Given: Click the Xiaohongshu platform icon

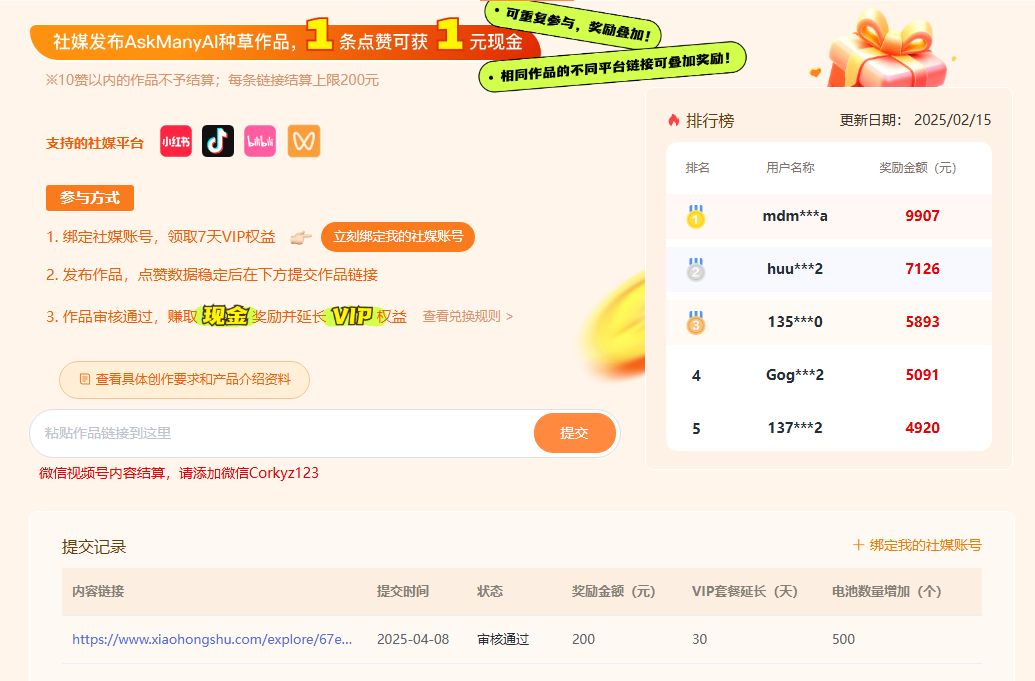Looking at the screenshot, I should tap(176, 141).
